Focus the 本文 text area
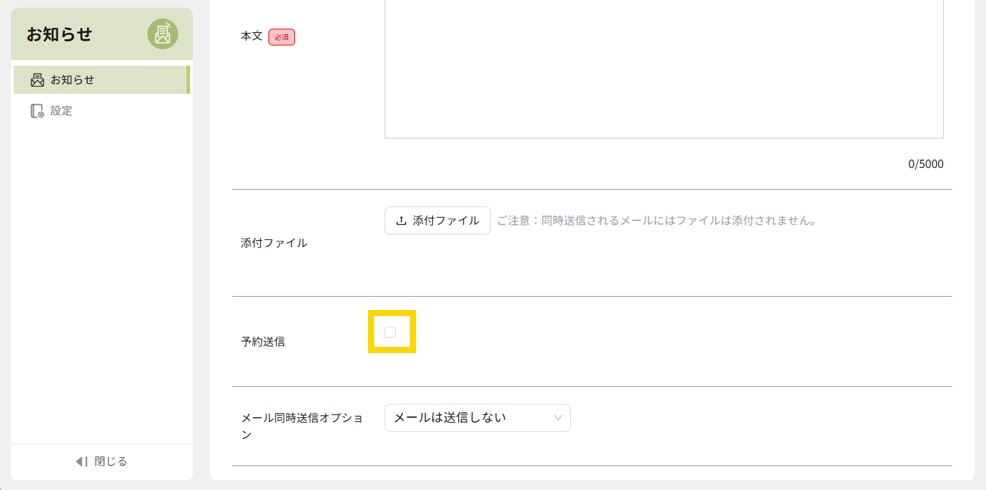The height and width of the screenshot is (490, 986). click(663, 70)
